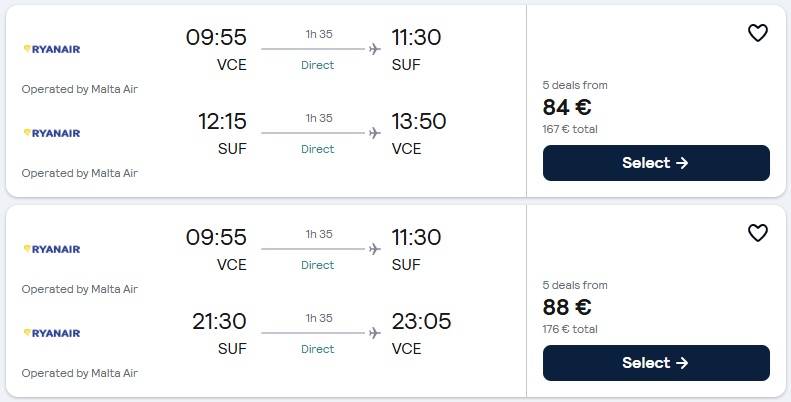Click the Ryanair logo beside the 12:15 flight
The image size is (791, 402).
point(52,133)
